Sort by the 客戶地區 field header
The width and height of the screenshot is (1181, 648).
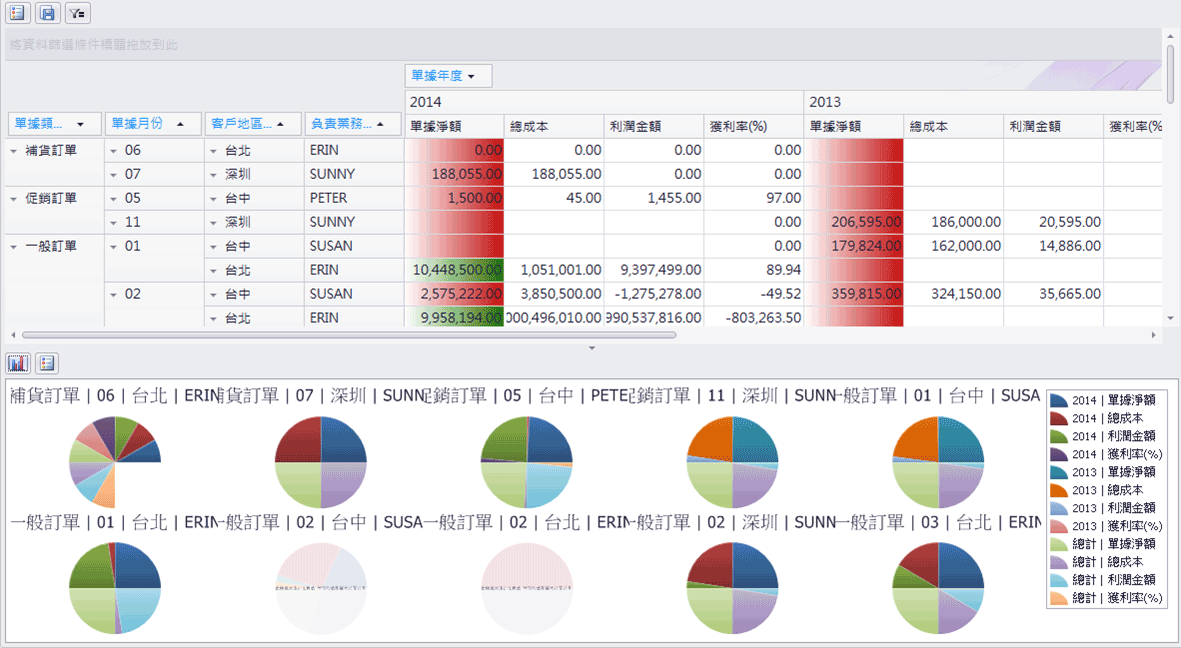[253, 124]
